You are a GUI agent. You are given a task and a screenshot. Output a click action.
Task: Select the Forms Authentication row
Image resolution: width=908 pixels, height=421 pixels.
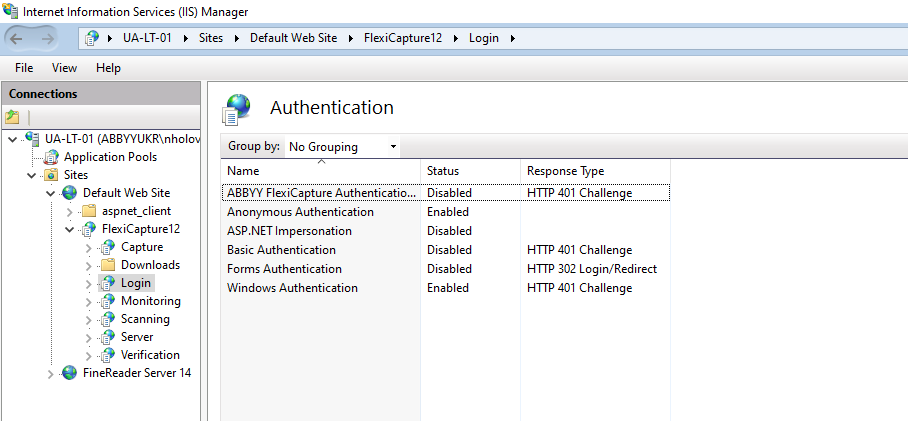446,269
